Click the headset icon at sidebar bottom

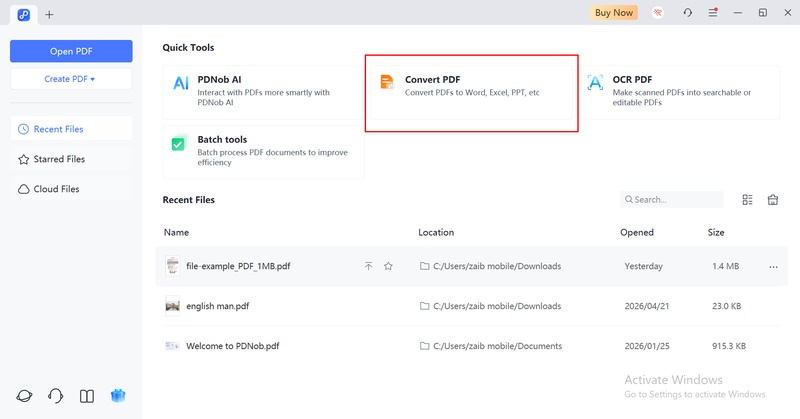[x=55, y=396]
